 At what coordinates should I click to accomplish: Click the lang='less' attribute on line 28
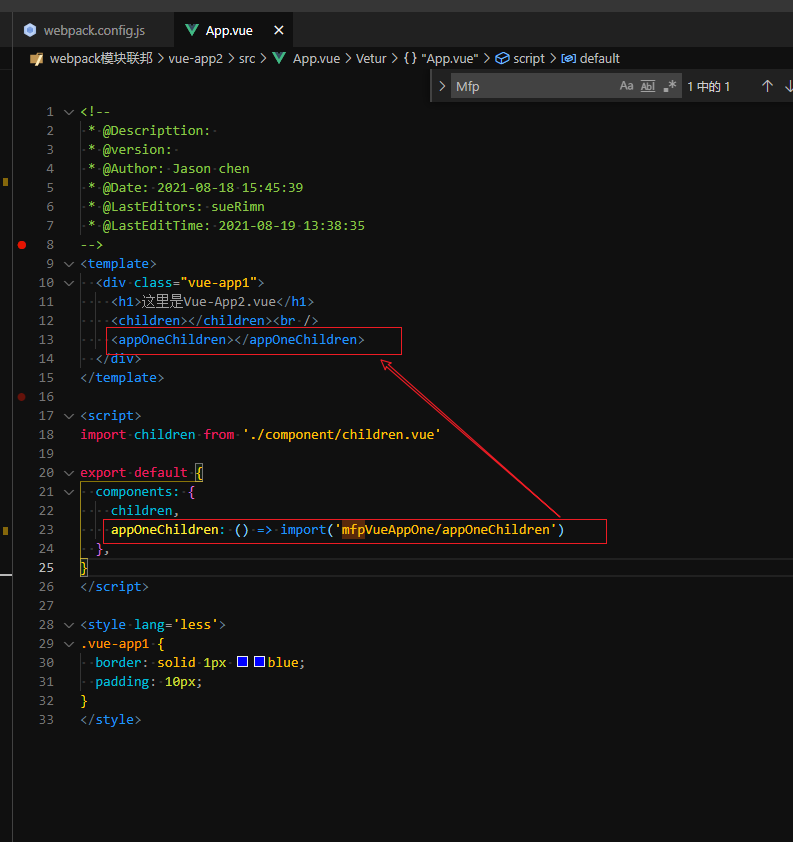176,625
